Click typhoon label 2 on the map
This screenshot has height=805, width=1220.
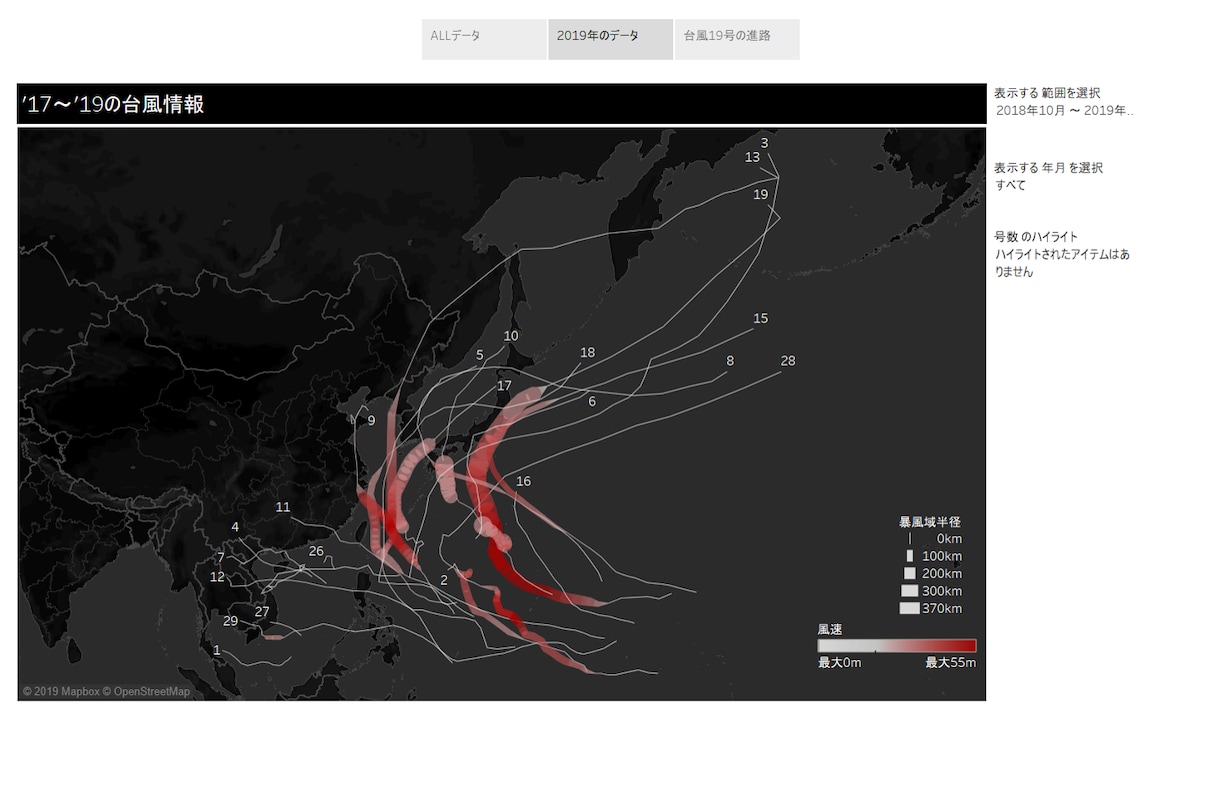click(x=444, y=580)
